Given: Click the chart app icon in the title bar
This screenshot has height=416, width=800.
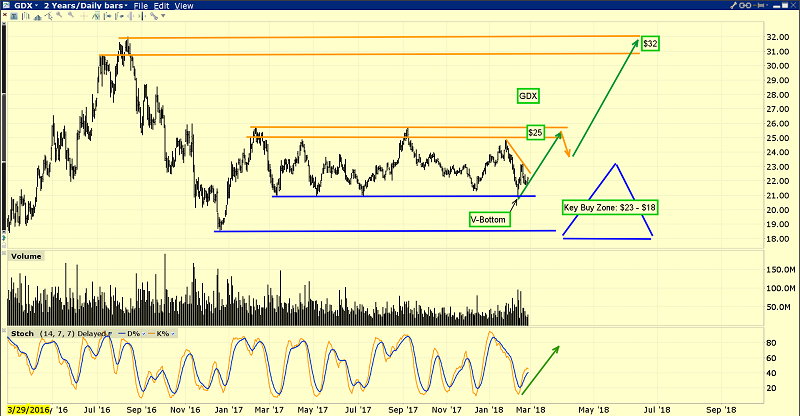Looking at the screenshot, I should [6, 5].
